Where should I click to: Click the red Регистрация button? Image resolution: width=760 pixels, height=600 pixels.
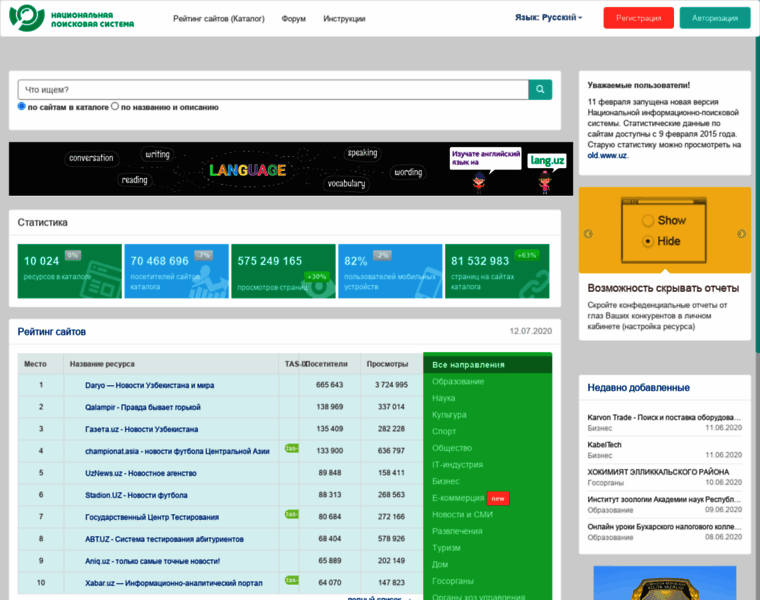[638, 18]
